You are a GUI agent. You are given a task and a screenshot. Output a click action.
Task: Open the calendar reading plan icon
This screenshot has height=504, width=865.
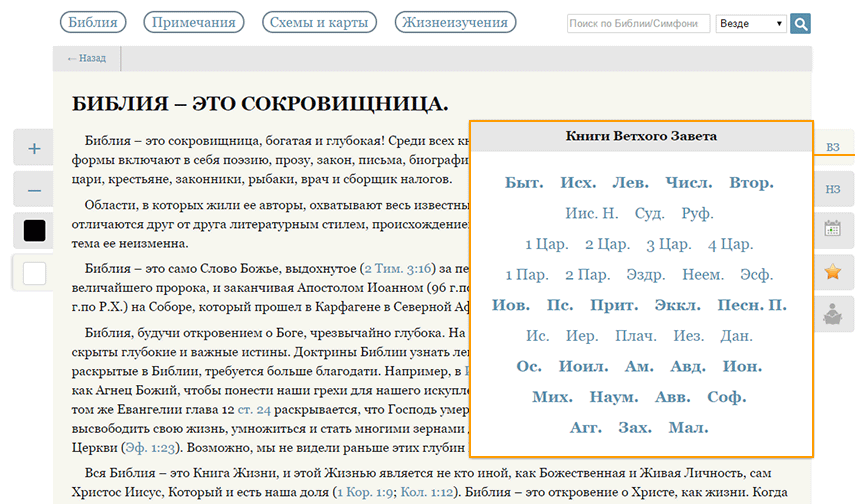832,228
